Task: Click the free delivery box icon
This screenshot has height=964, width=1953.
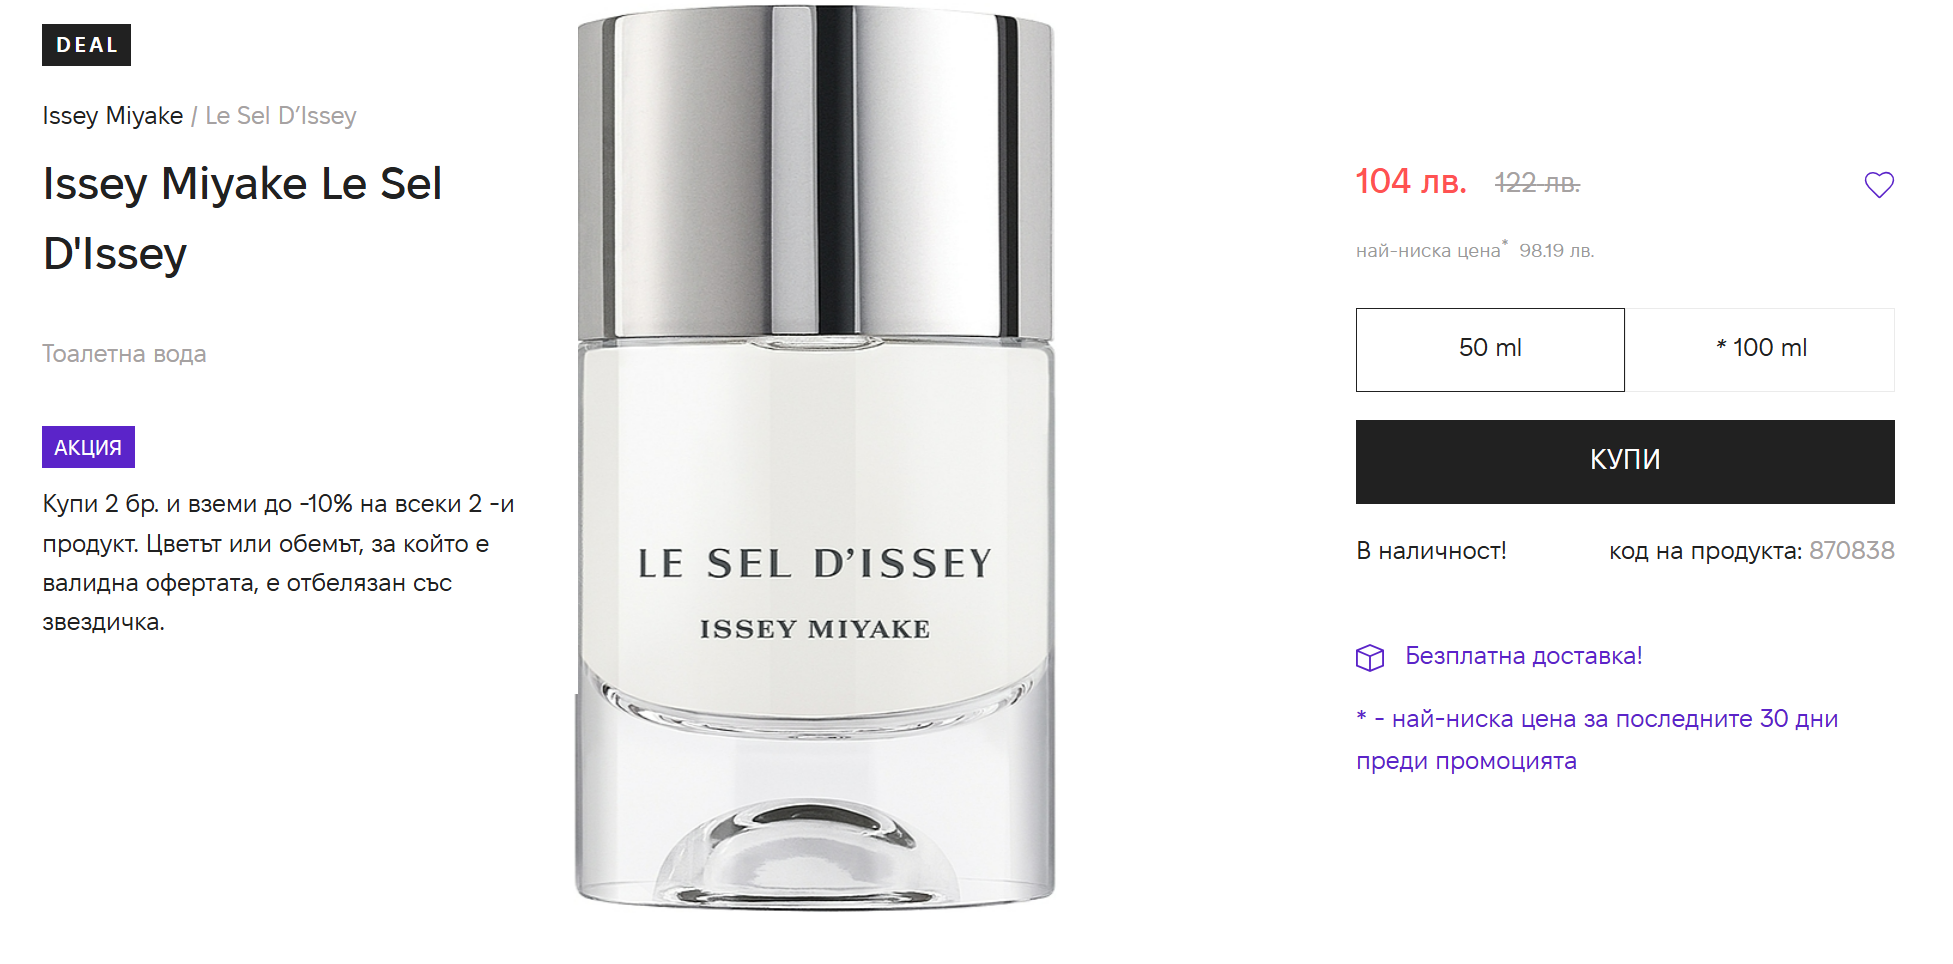Action: [x=1370, y=657]
